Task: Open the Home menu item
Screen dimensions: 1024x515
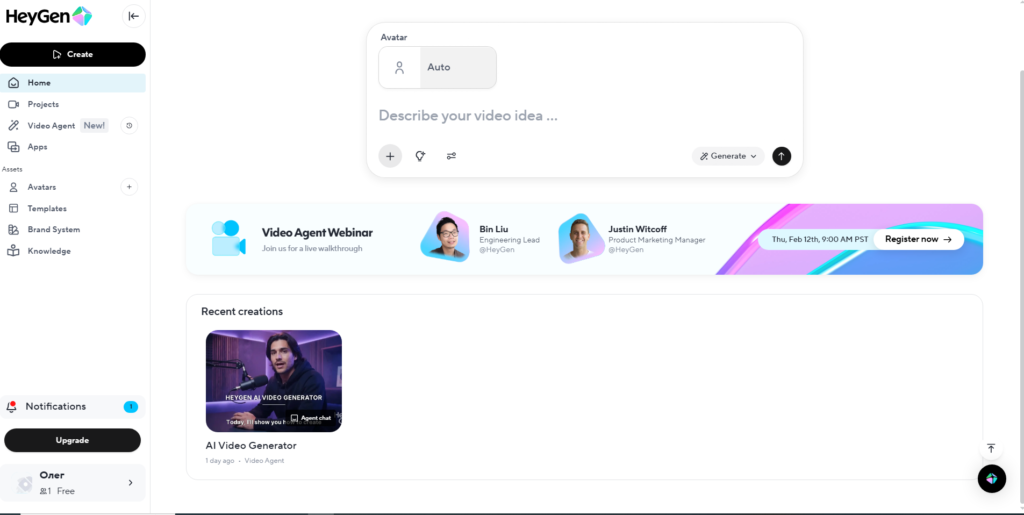Action: tap(72, 83)
